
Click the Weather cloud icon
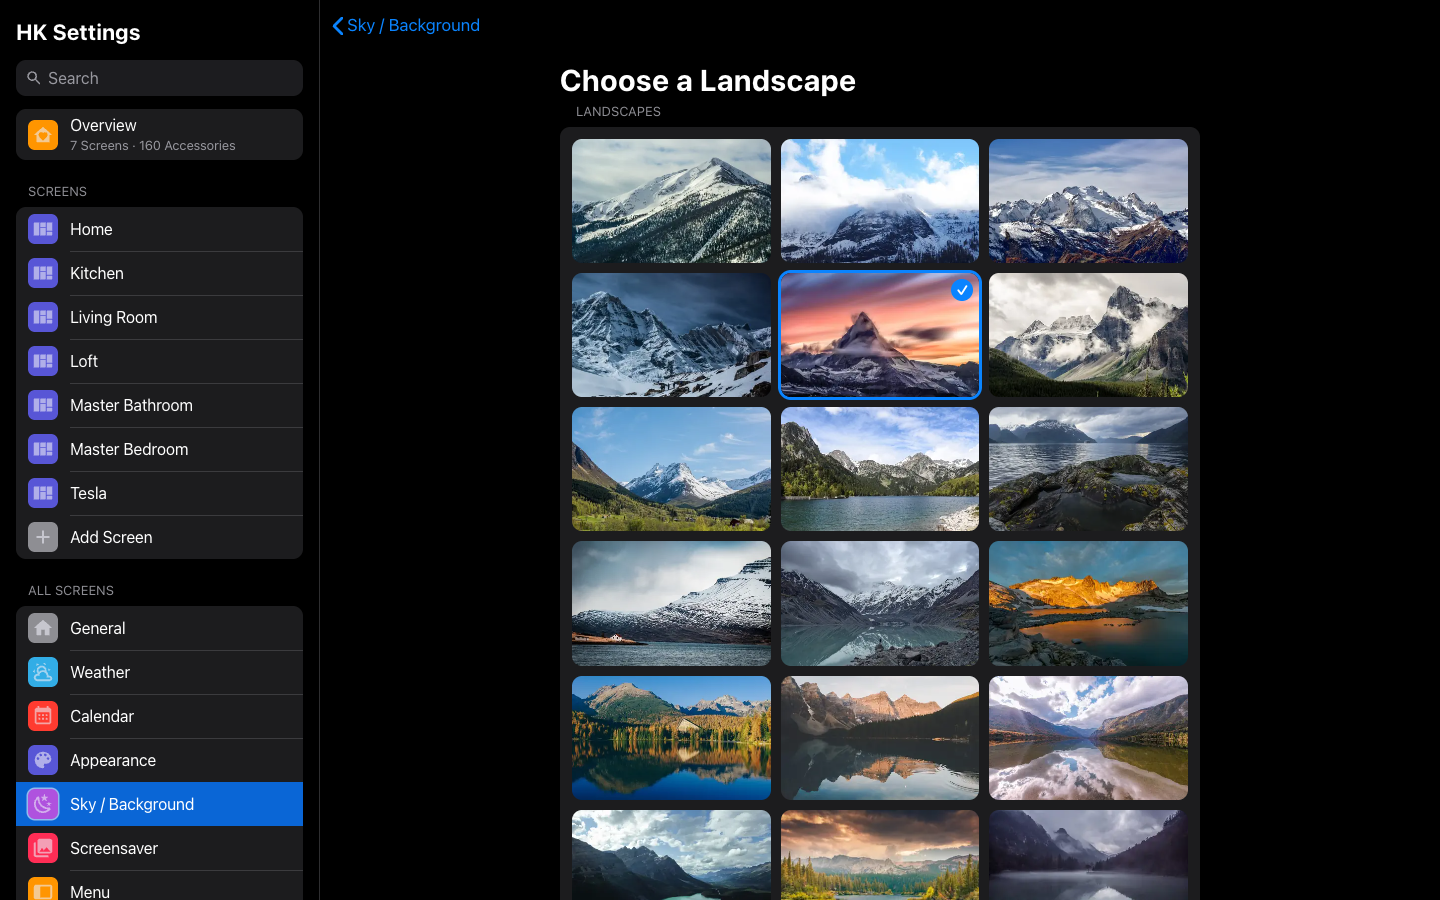coord(43,672)
